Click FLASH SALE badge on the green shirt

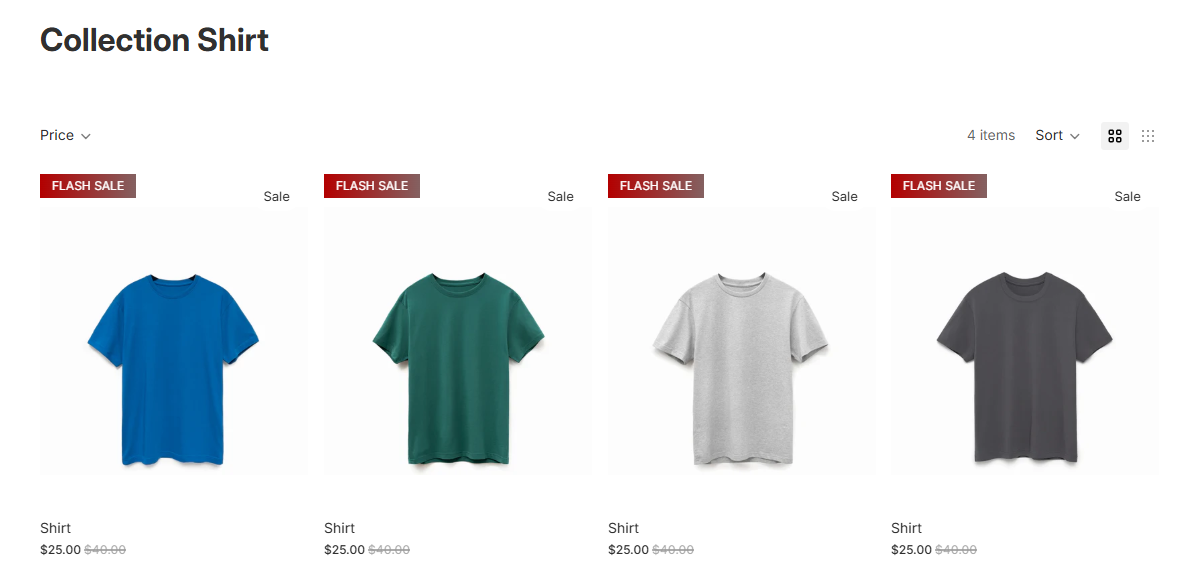[x=372, y=186]
